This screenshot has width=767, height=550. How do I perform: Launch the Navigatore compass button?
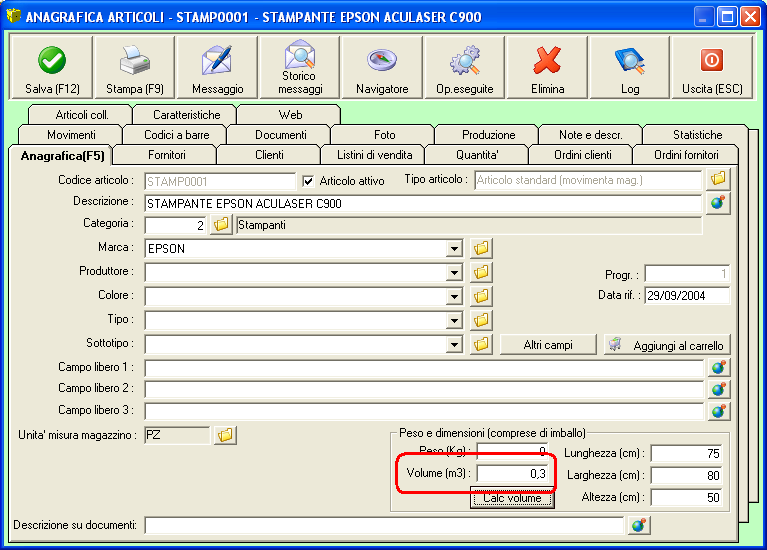pos(382,68)
